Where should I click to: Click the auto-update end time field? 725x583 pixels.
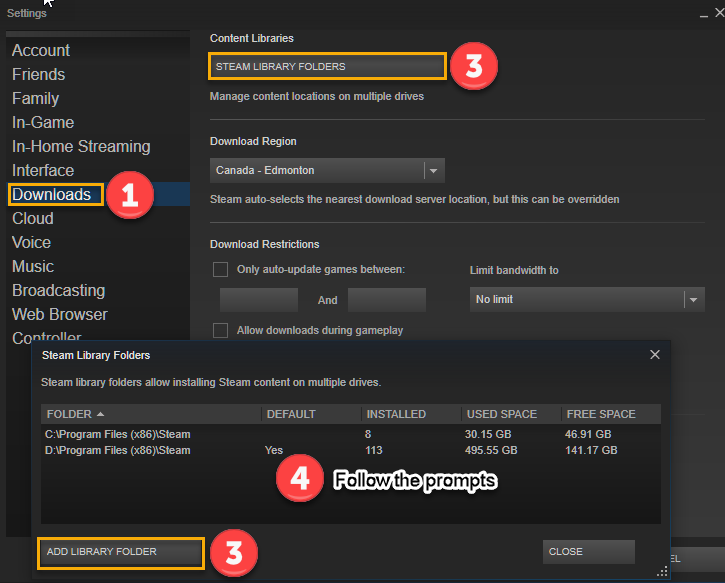pyautogui.click(x=387, y=300)
